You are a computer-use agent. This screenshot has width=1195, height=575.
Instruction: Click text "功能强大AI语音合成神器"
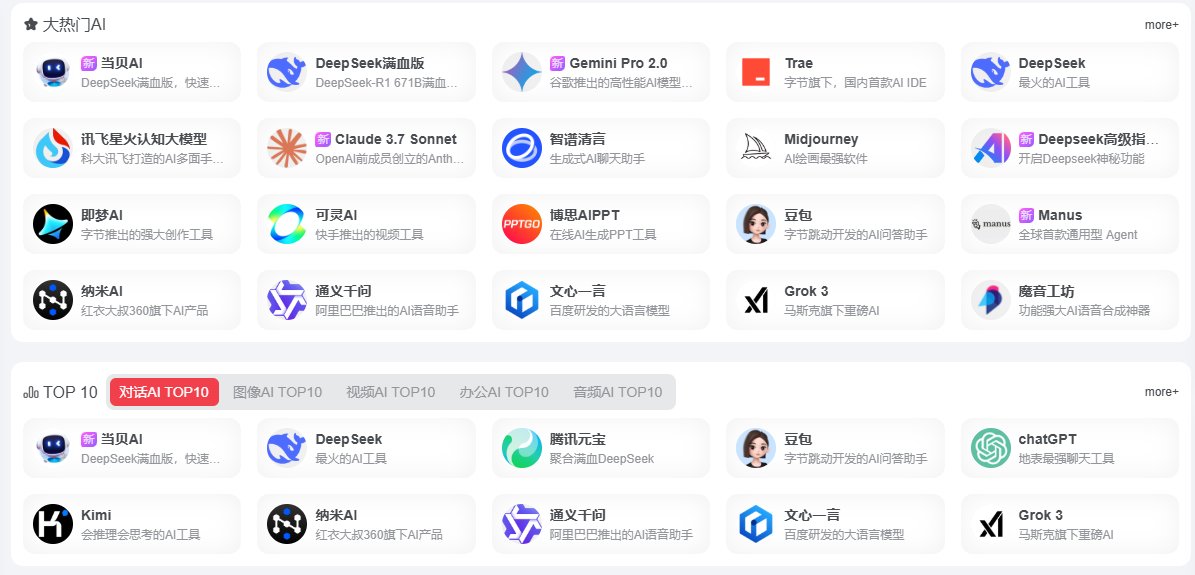pos(1084,310)
